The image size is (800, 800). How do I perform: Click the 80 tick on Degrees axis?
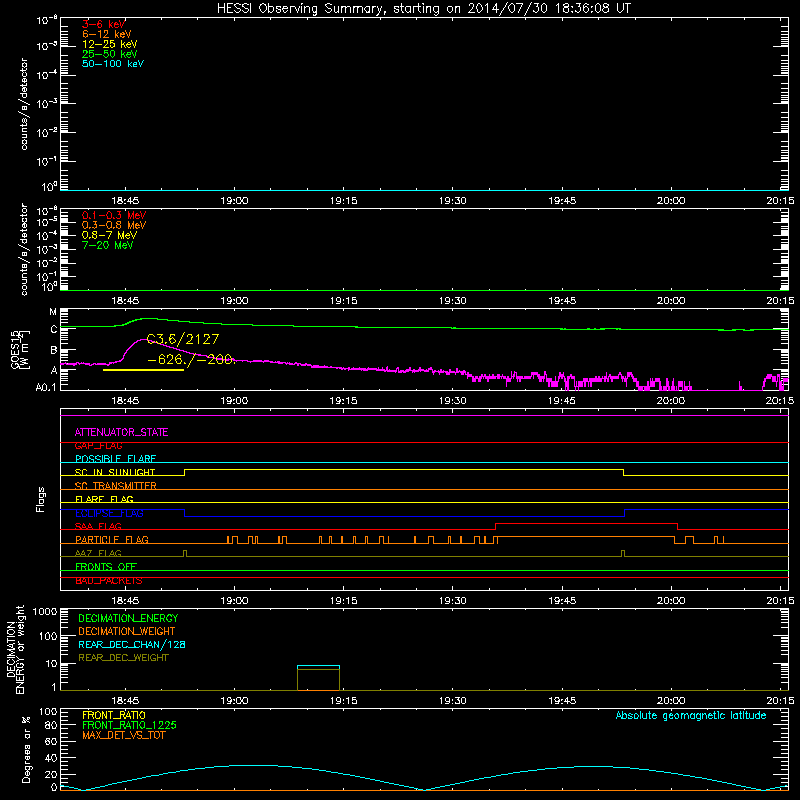pyautogui.click(x=51, y=725)
